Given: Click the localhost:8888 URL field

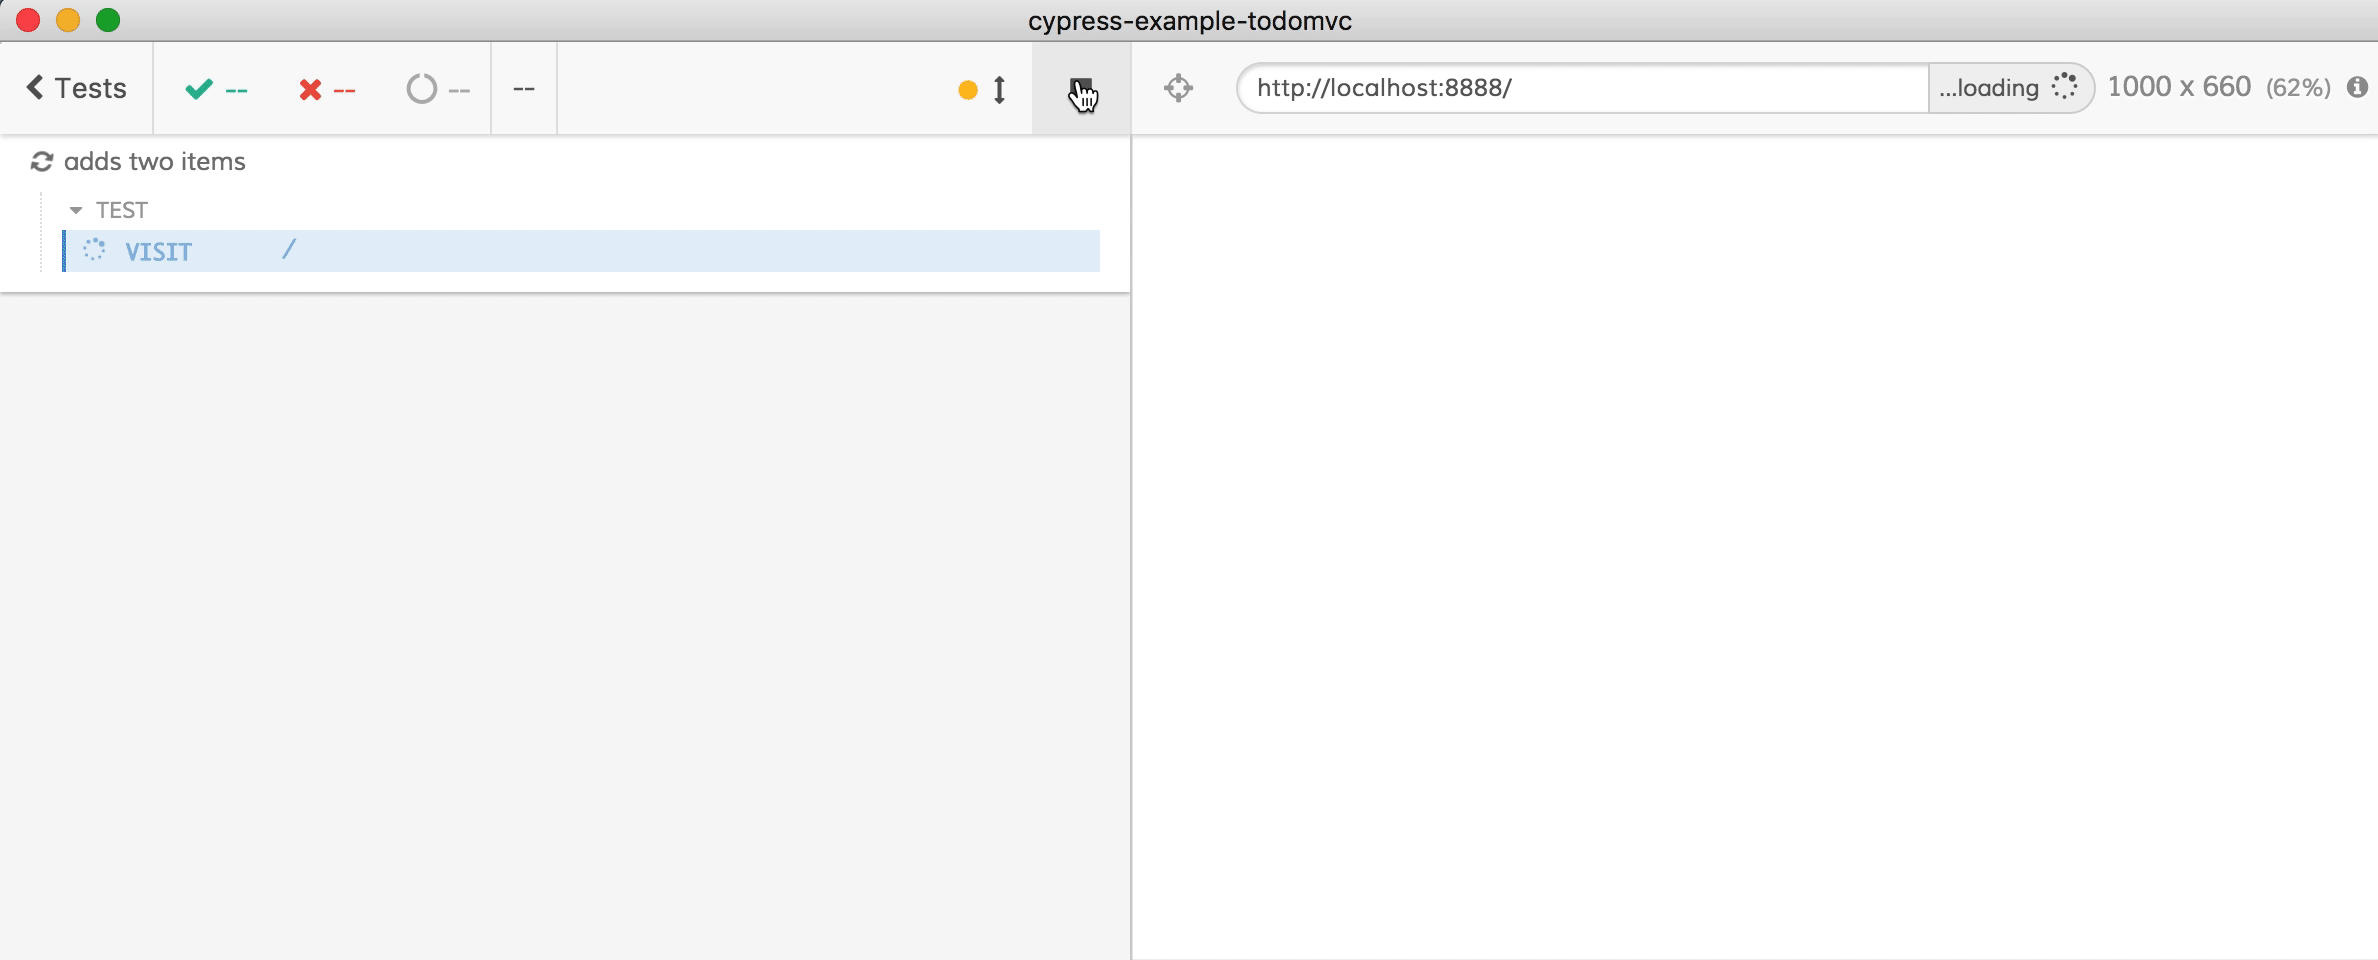Looking at the screenshot, I should 1580,88.
